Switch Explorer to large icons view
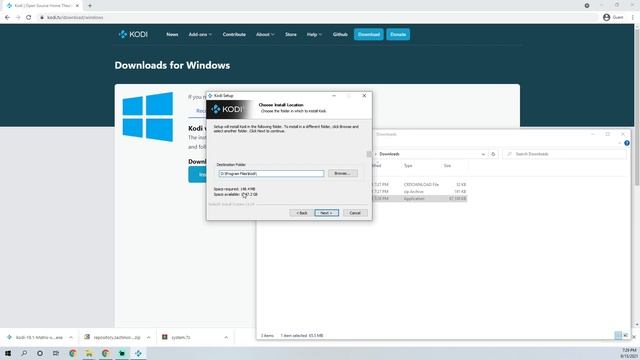Viewport: 640px width, 360px height. (x=625, y=336)
